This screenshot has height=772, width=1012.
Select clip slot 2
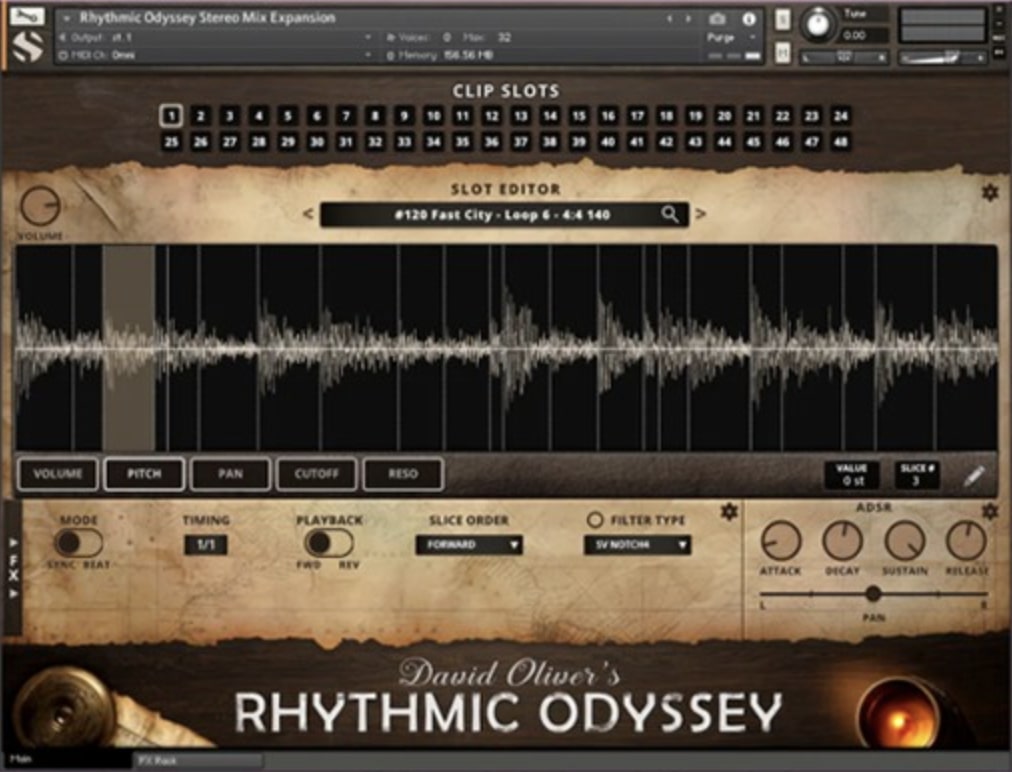tap(201, 116)
